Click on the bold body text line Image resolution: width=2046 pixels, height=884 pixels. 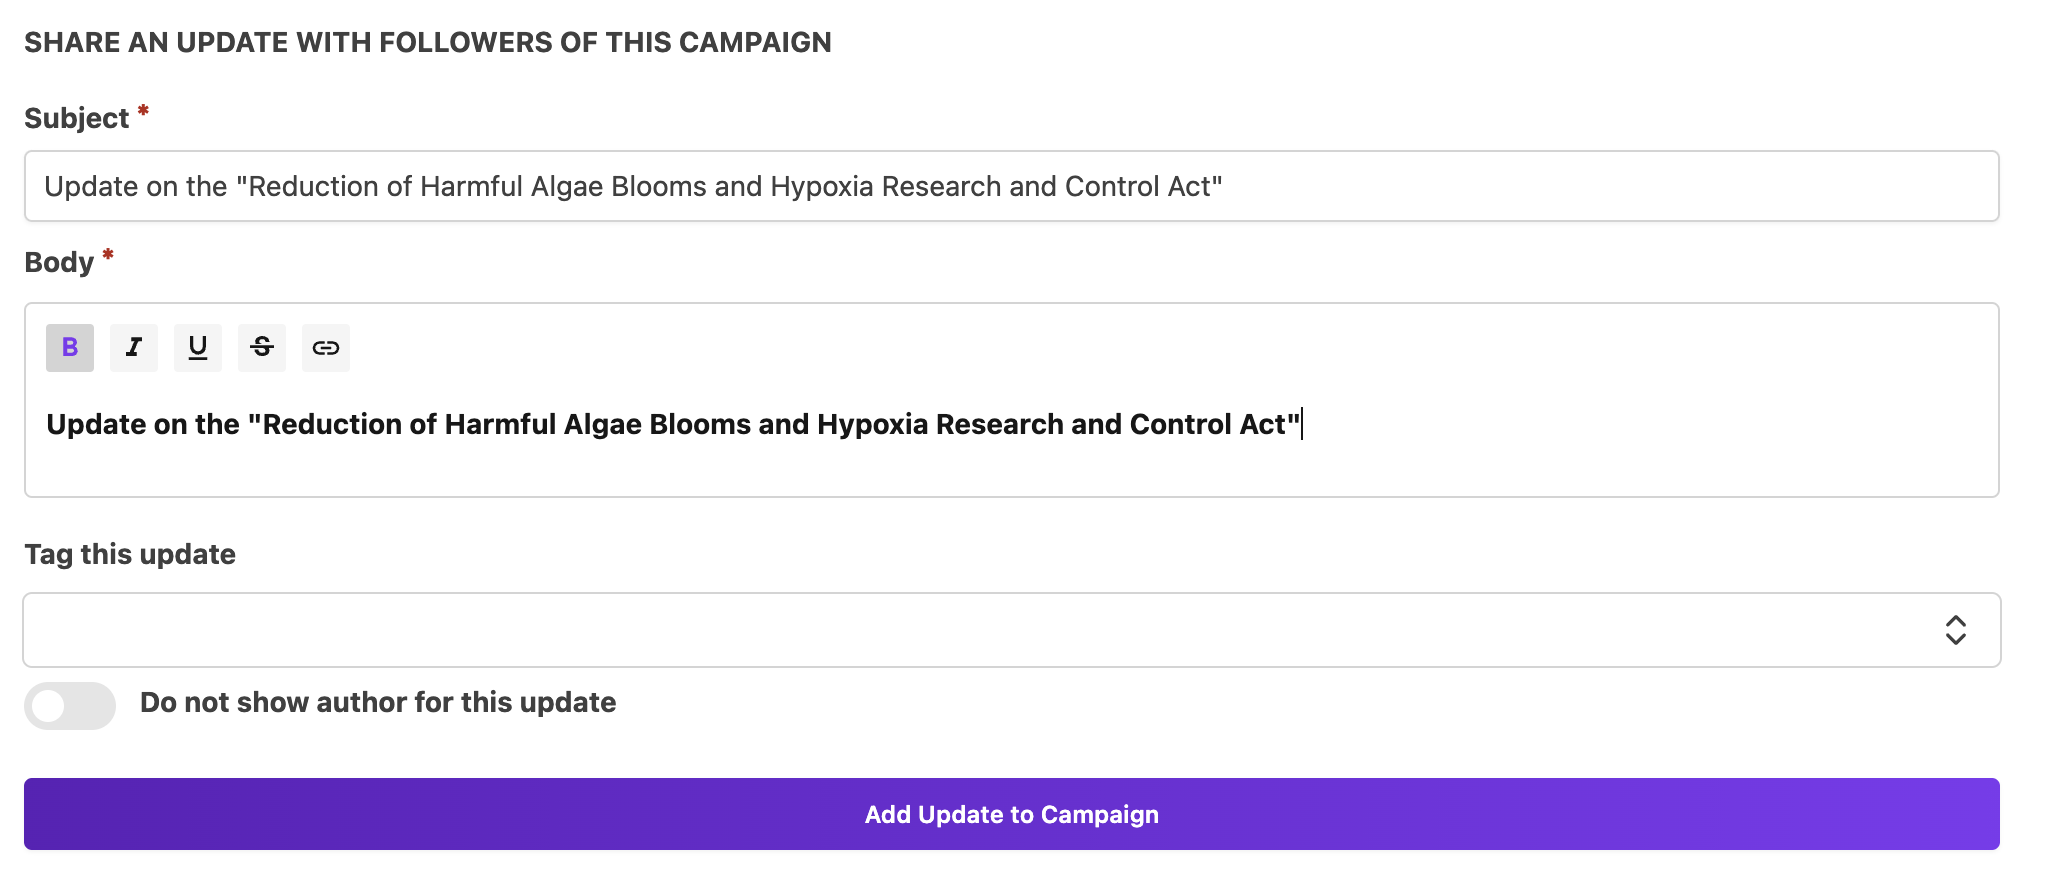pos(673,425)
